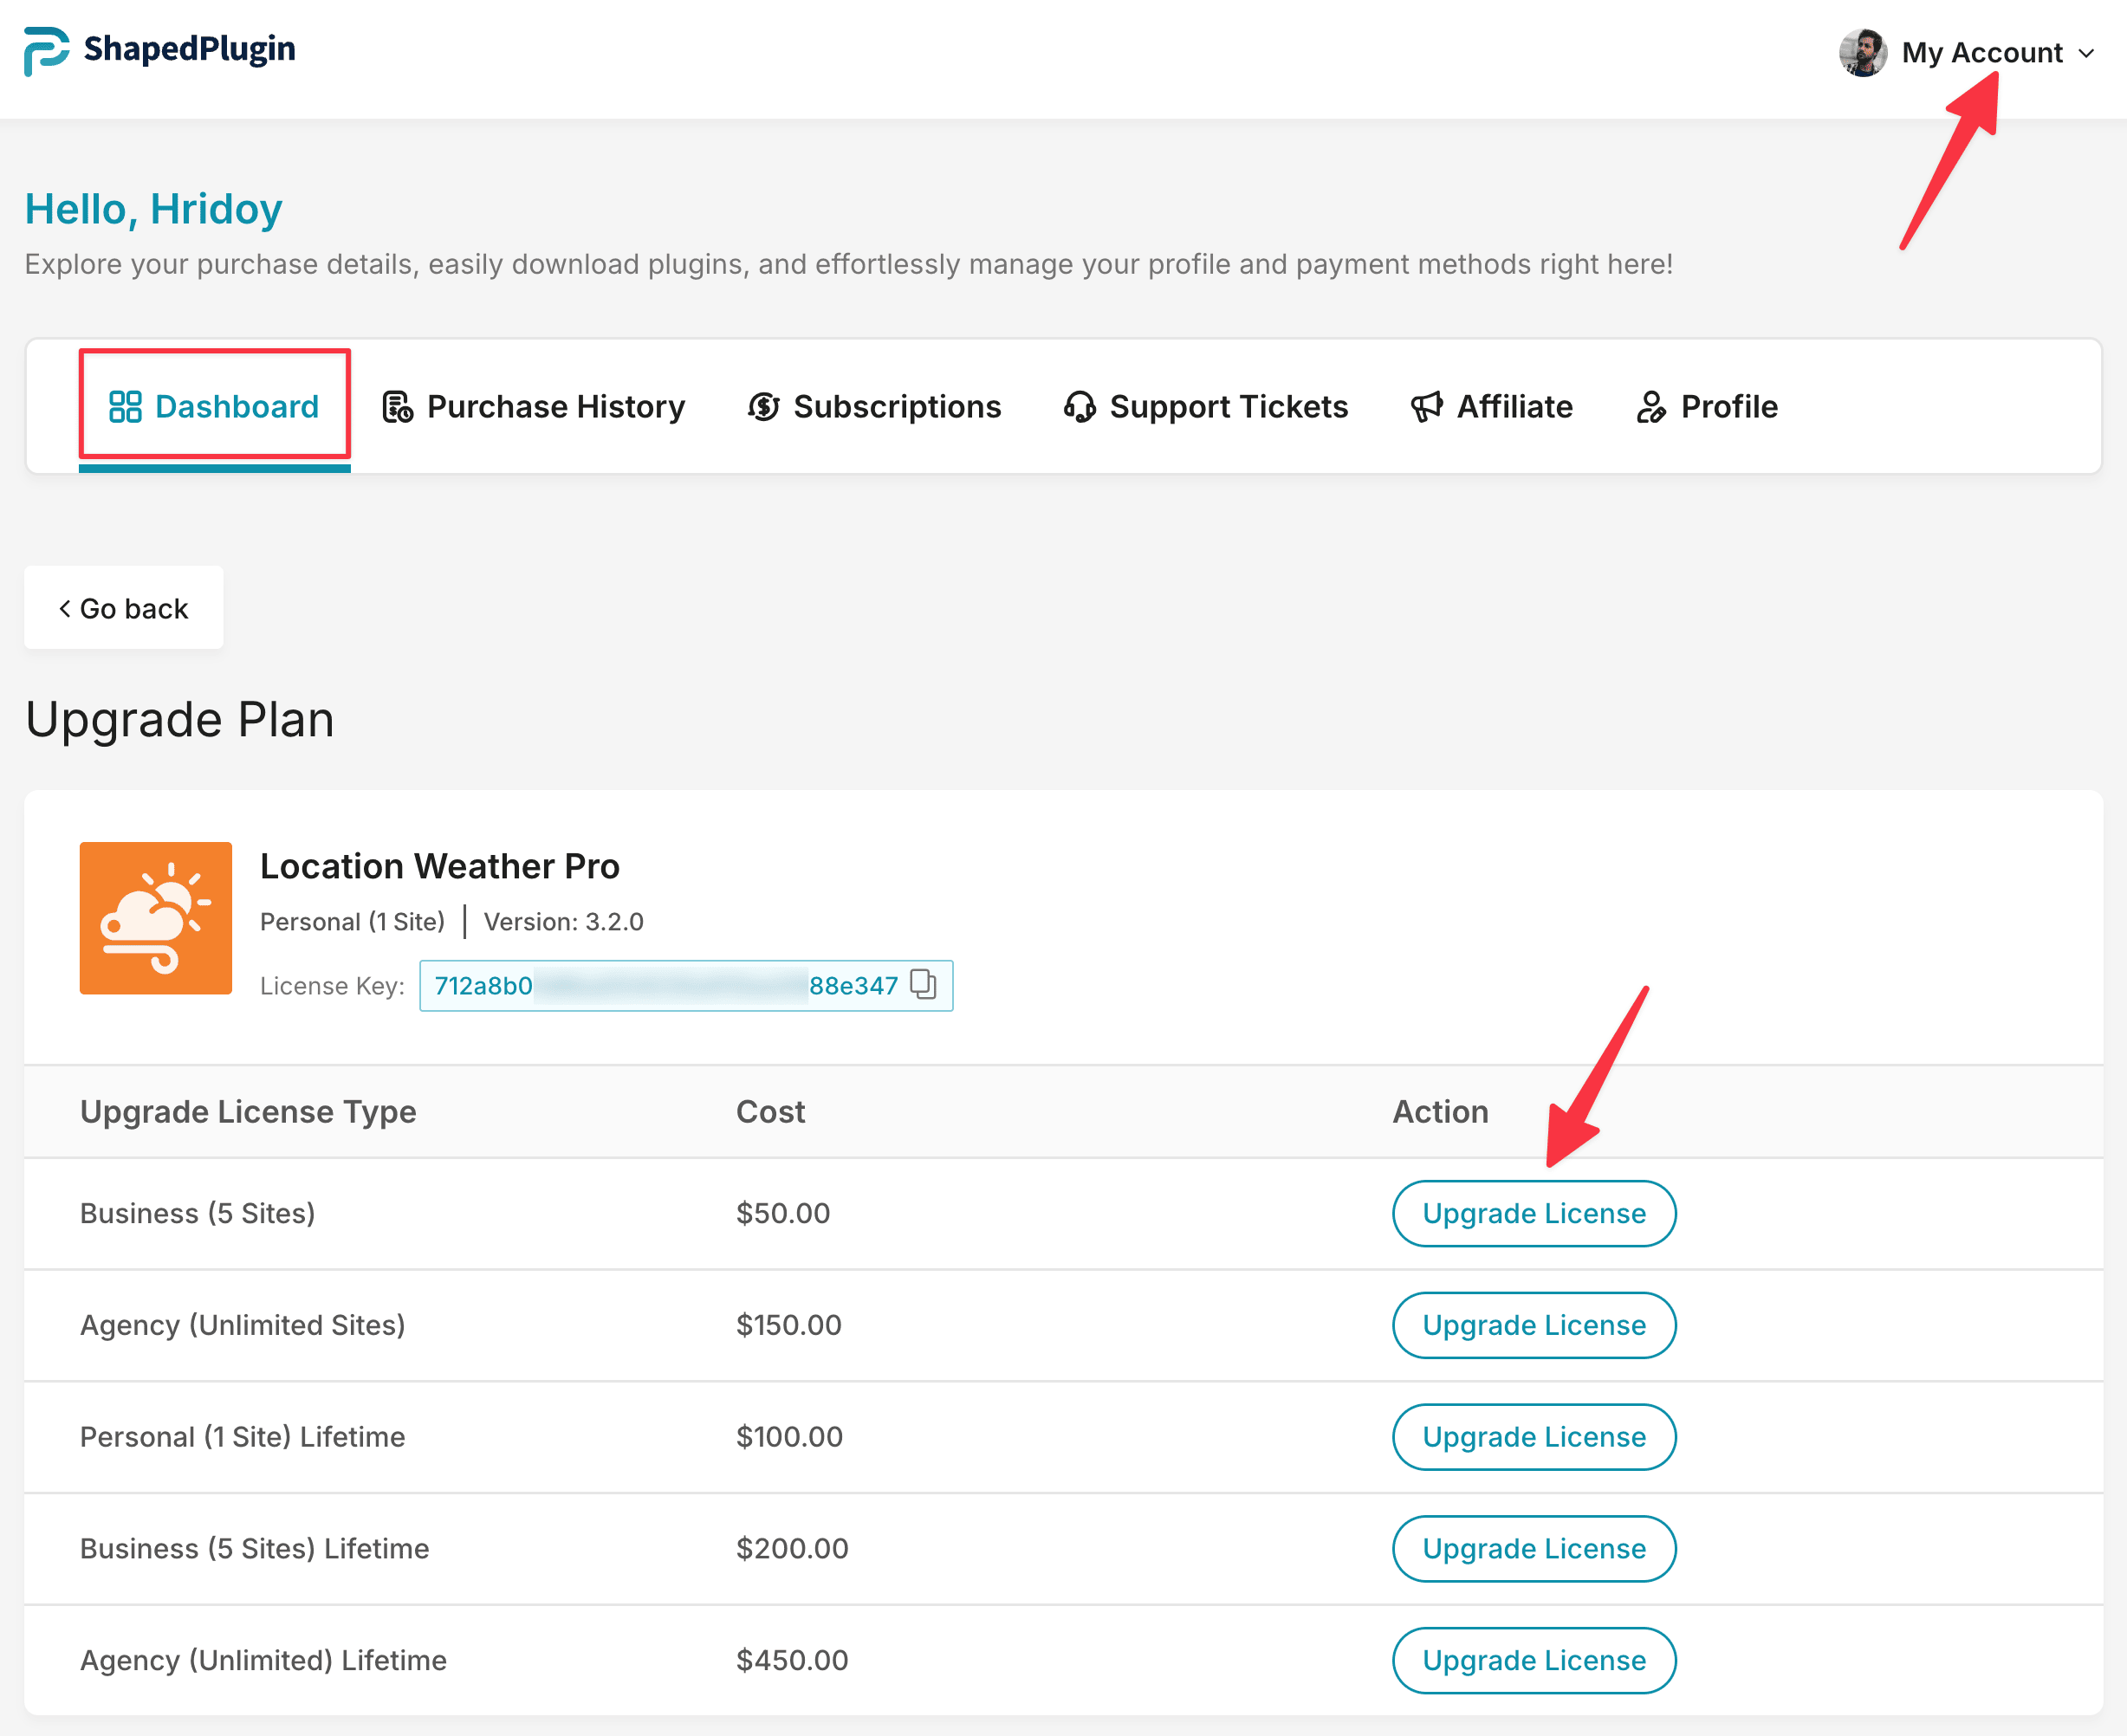Click the 'Upgrade Plan' heading
Image resolution: width=2127 pixels, height=1736 pixels.
tap(180, 720)
